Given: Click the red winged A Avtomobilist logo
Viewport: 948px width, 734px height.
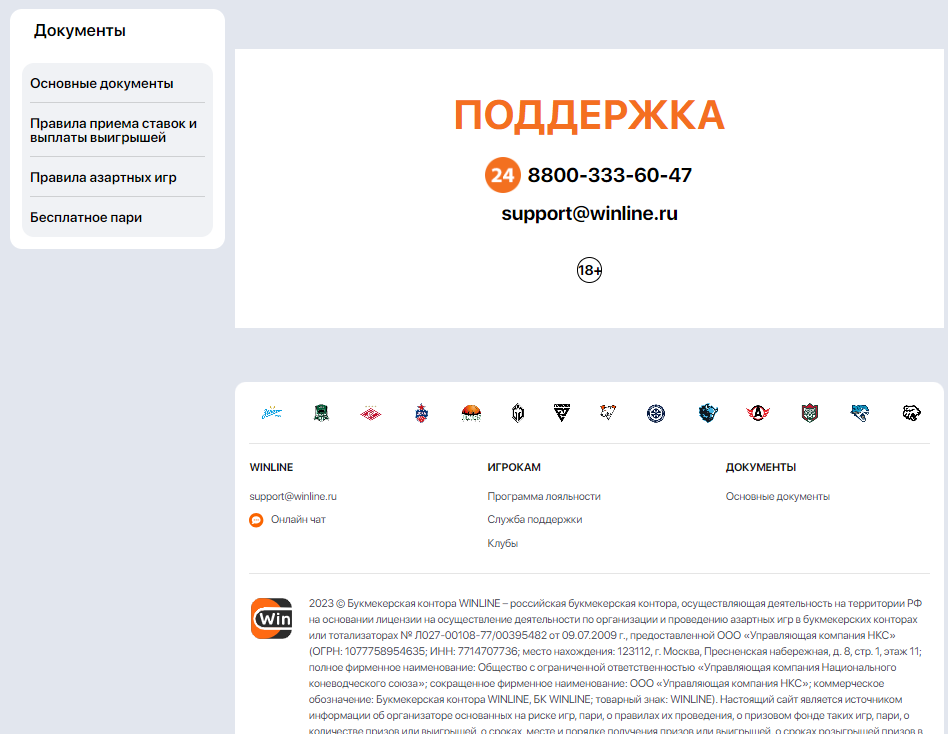Looking at the screenshot, I should point(758,414).
